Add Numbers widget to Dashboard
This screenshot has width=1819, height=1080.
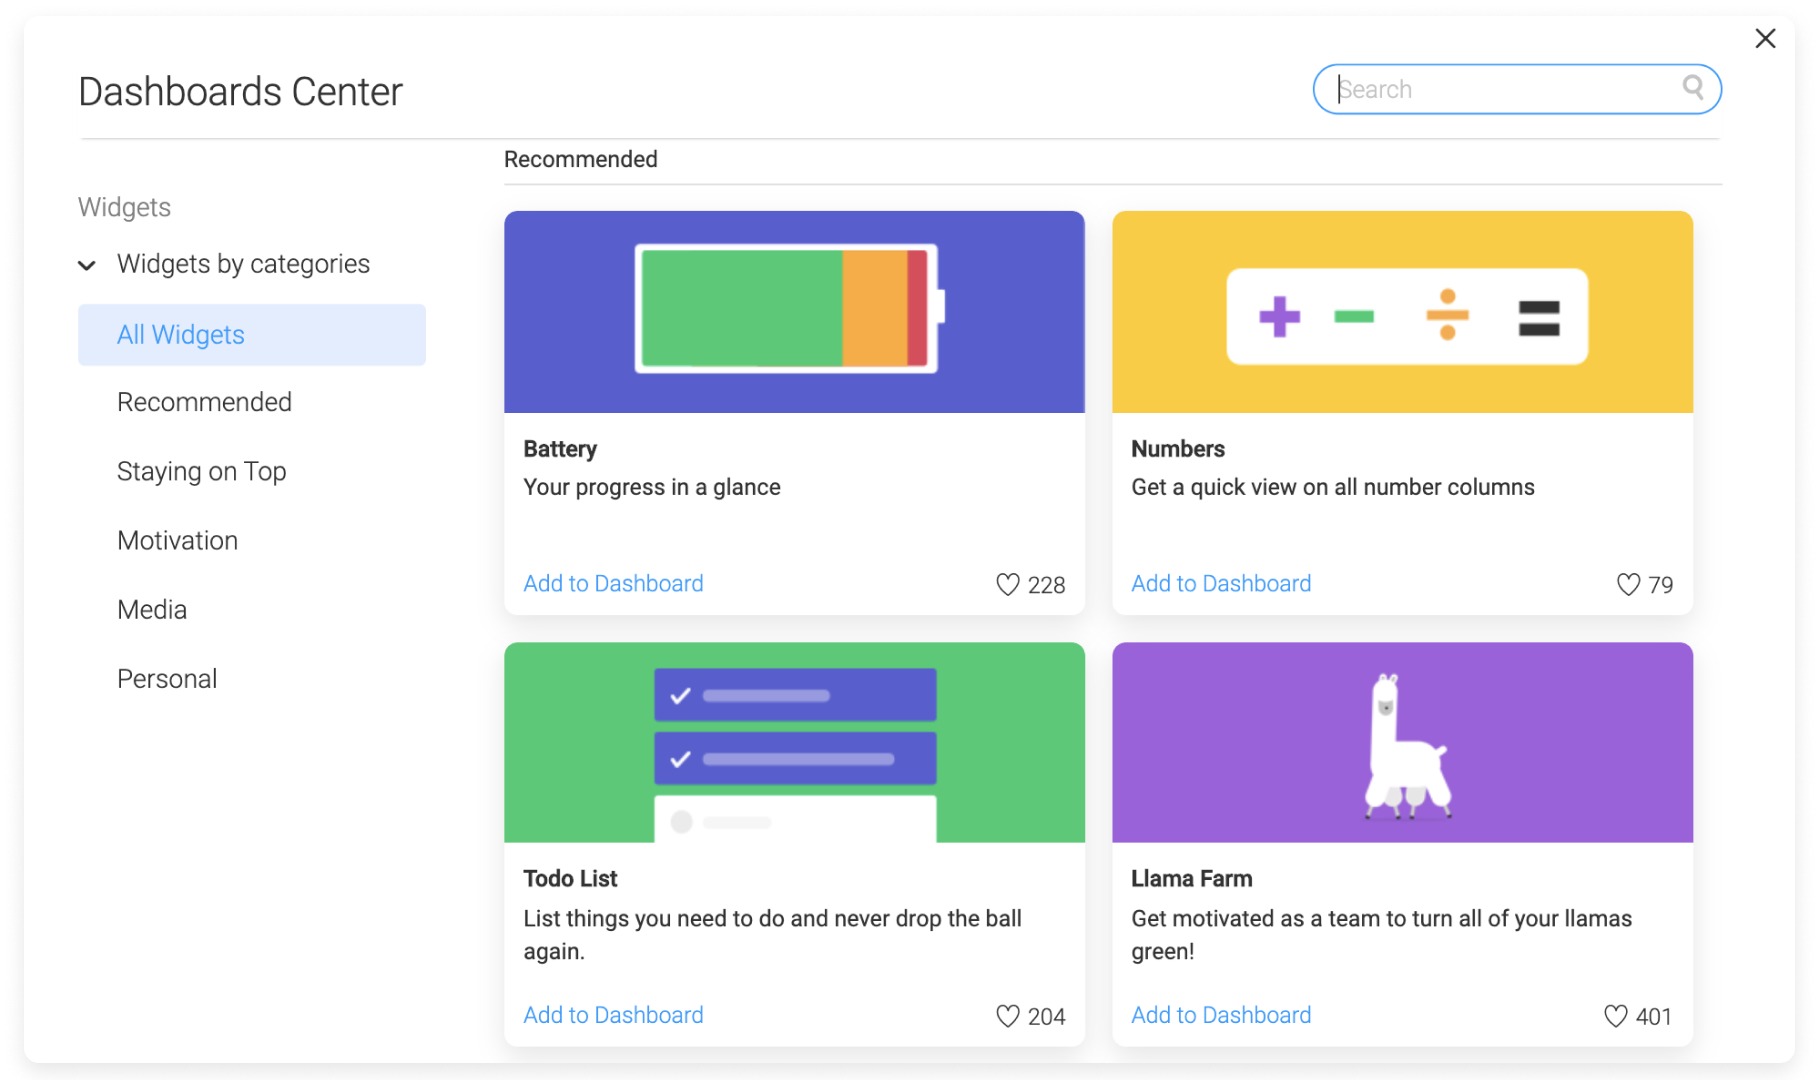[x=1221, y=584]
